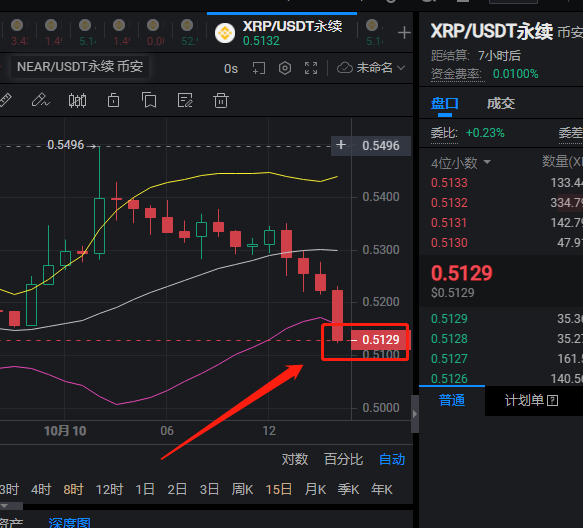Toggle 百分比 percentage scale
This screenshot has width=583, height=528.
tap(343, 460)
